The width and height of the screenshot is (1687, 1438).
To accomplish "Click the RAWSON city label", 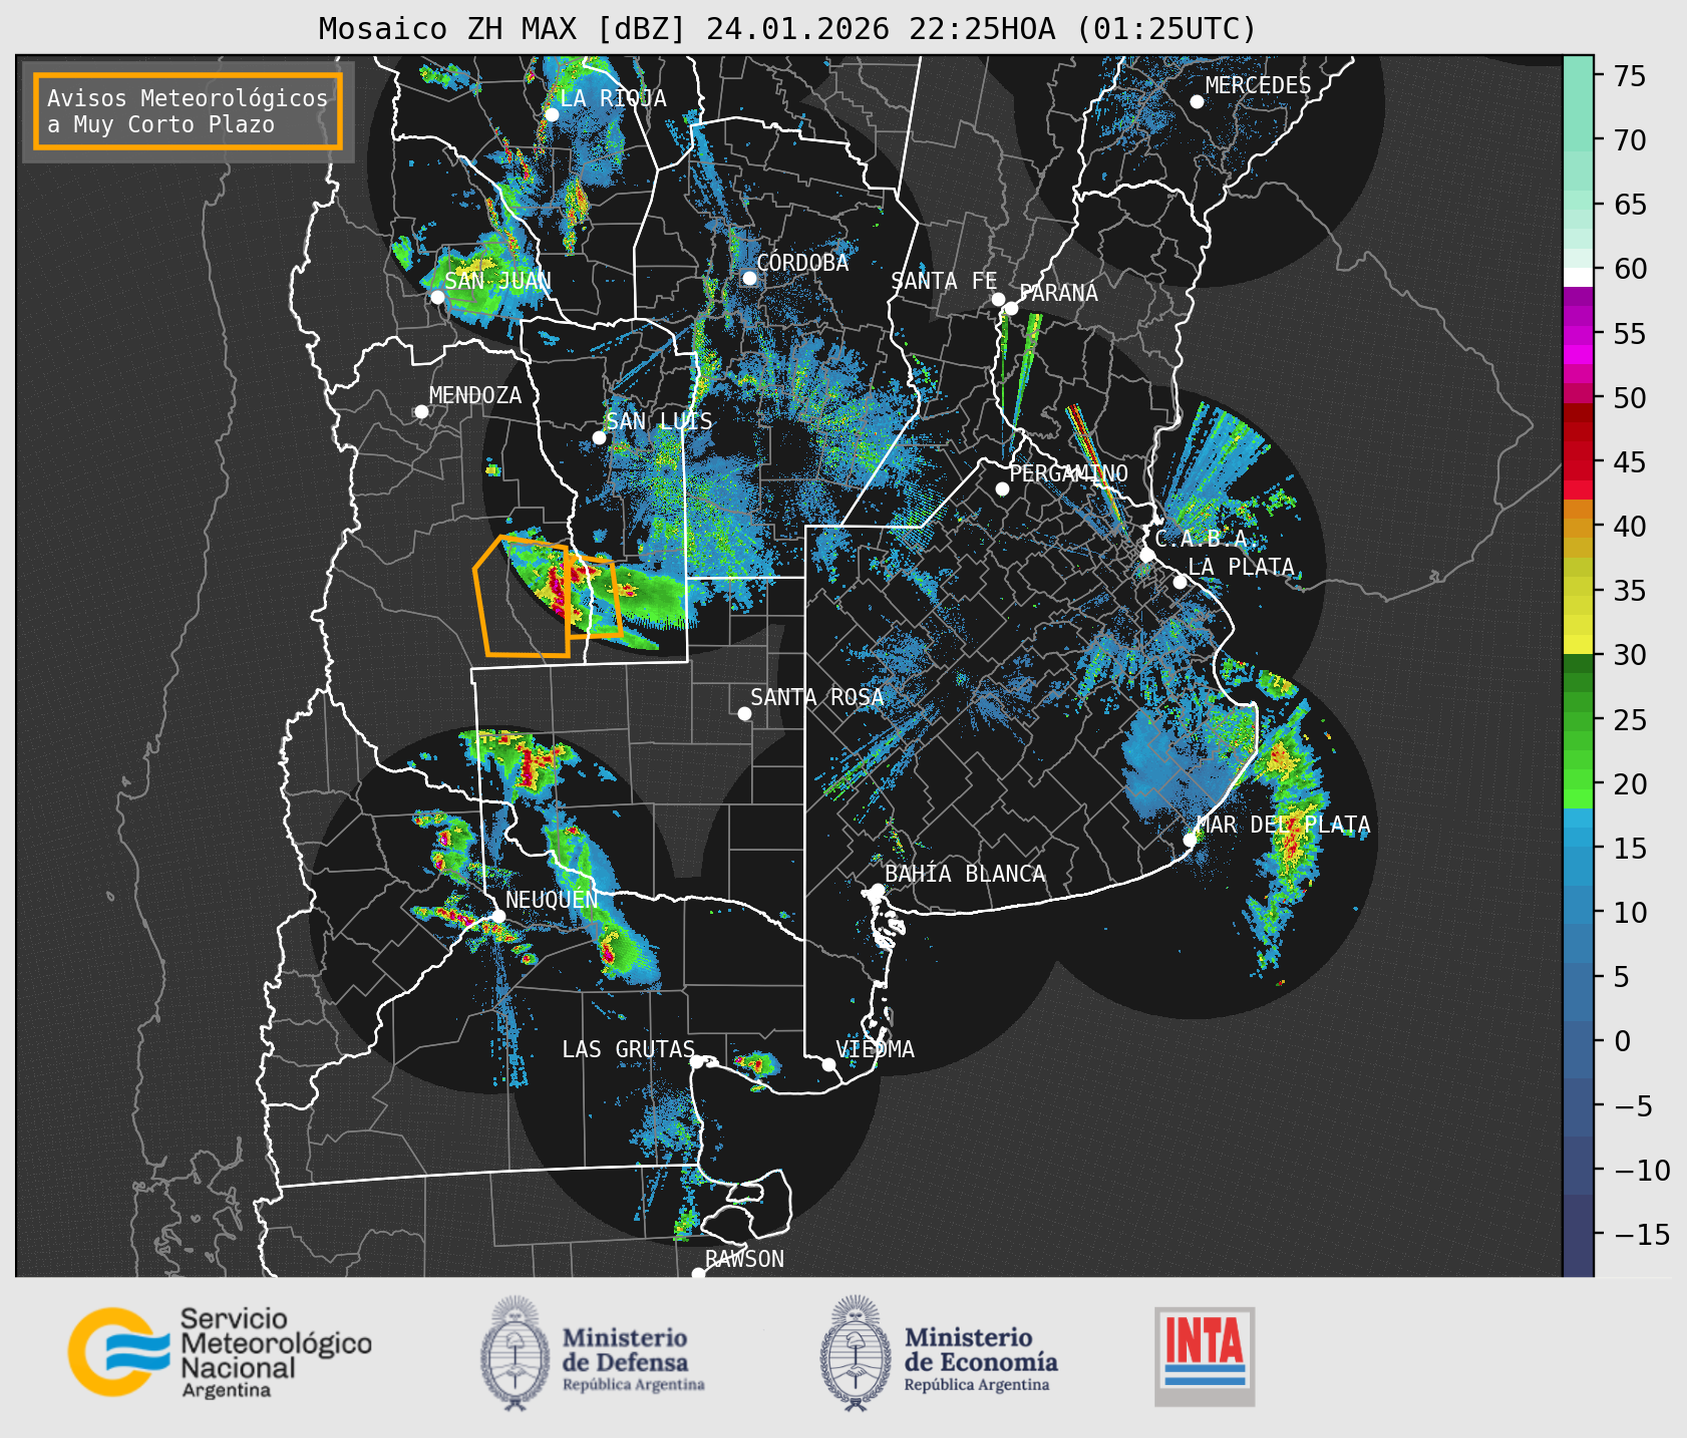I will 744,1259.
